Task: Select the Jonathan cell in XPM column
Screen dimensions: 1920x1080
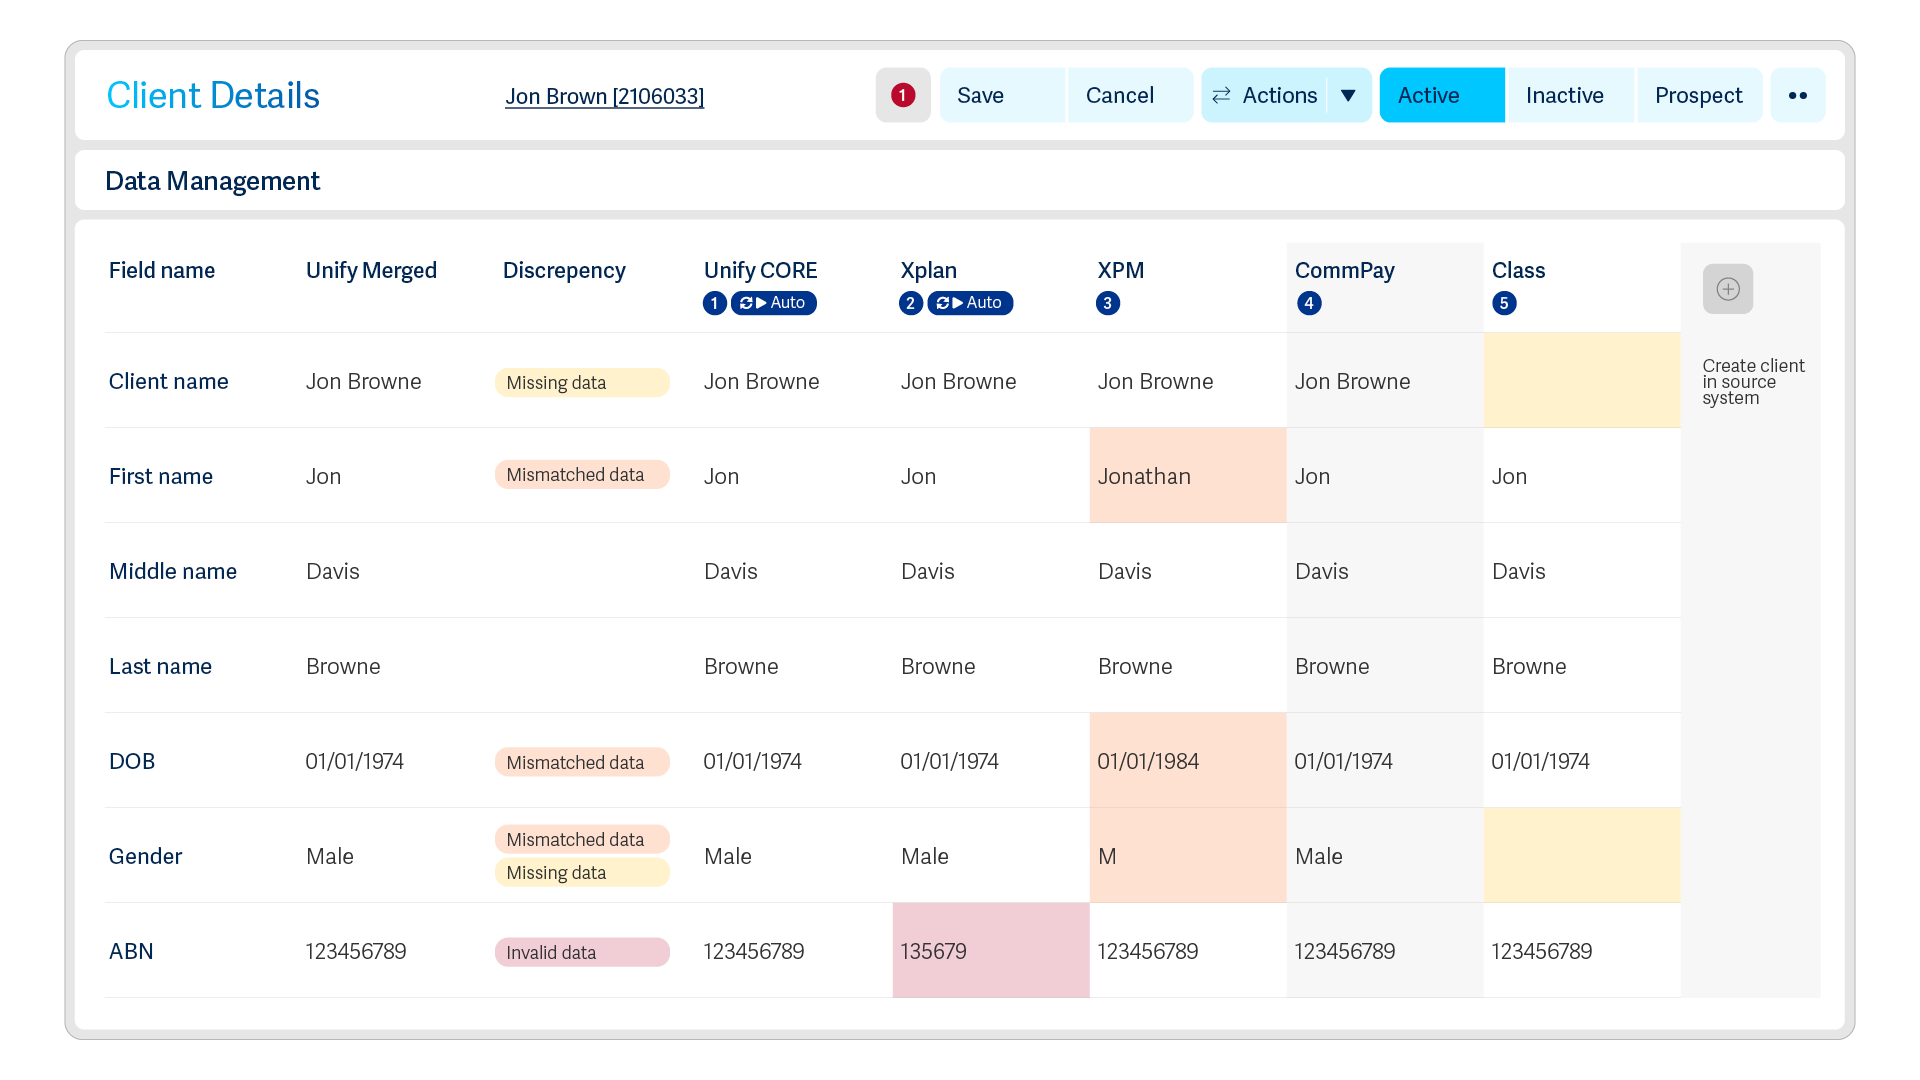Action: click(1187, 475)
